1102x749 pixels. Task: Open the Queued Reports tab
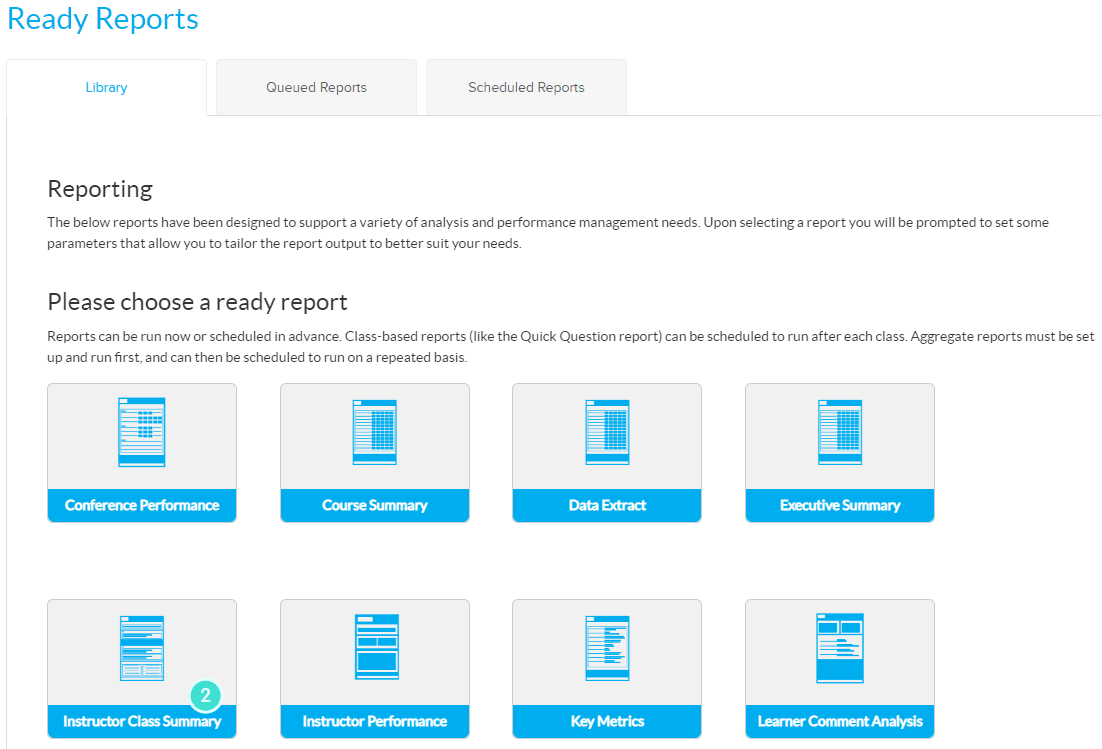[316, 88]
